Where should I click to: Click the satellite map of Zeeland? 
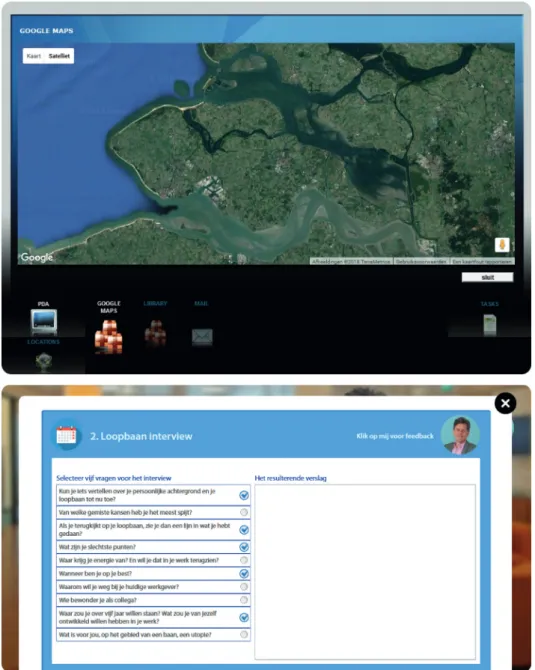266,154
